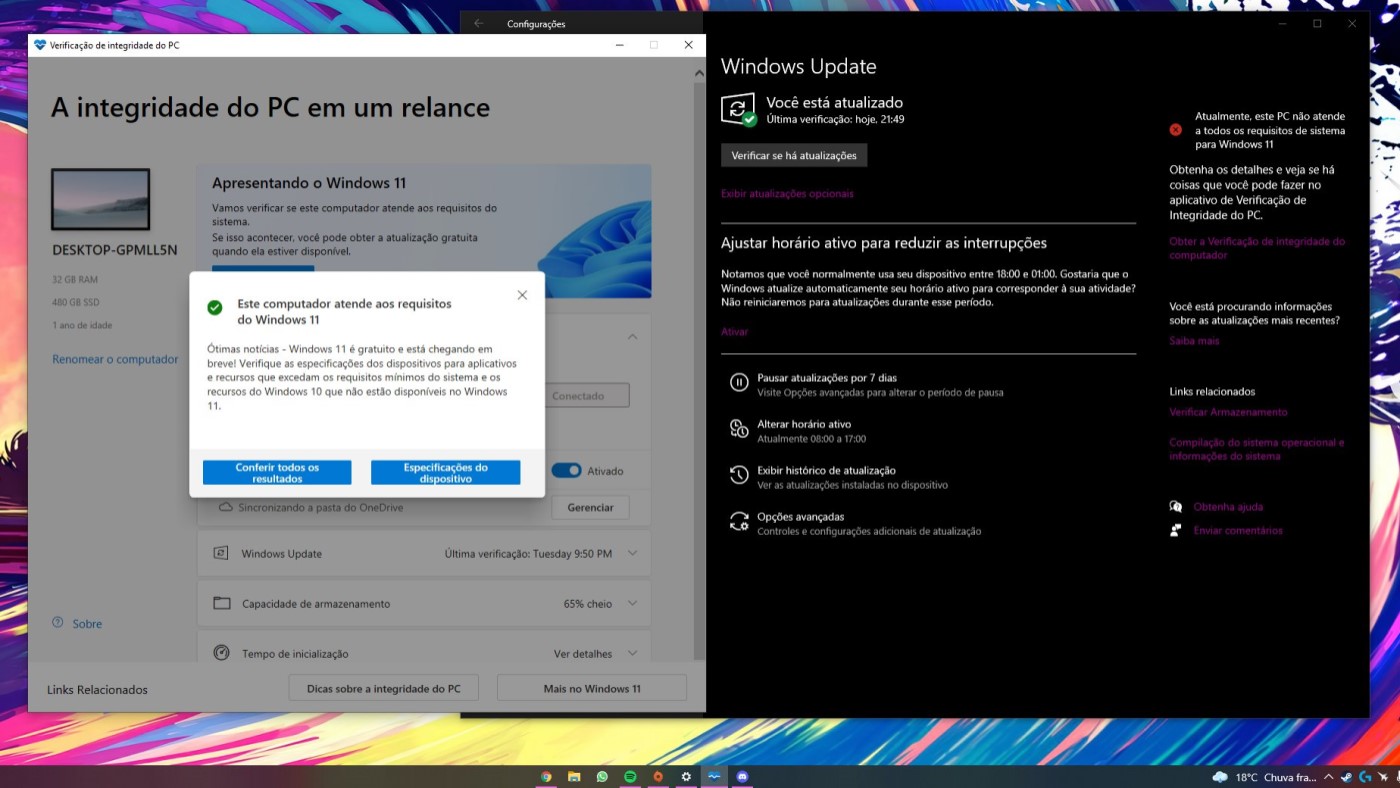1400x788 pixels.
Task: Click the startup time gauge icon
Action: [x=221, y=653]
